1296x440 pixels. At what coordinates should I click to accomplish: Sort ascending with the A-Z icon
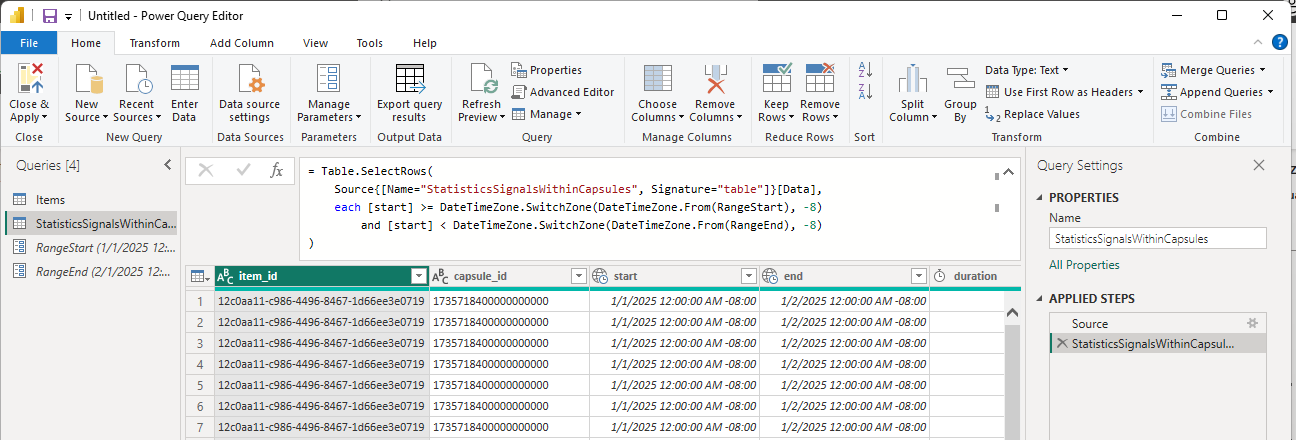pos(865,69)
